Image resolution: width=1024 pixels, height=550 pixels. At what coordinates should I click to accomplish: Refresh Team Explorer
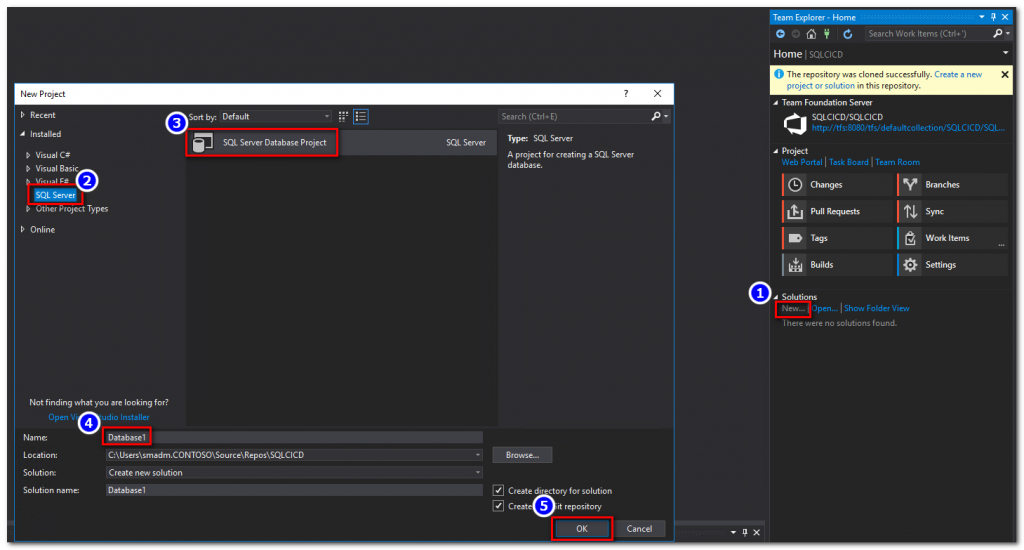click(848, 34)
